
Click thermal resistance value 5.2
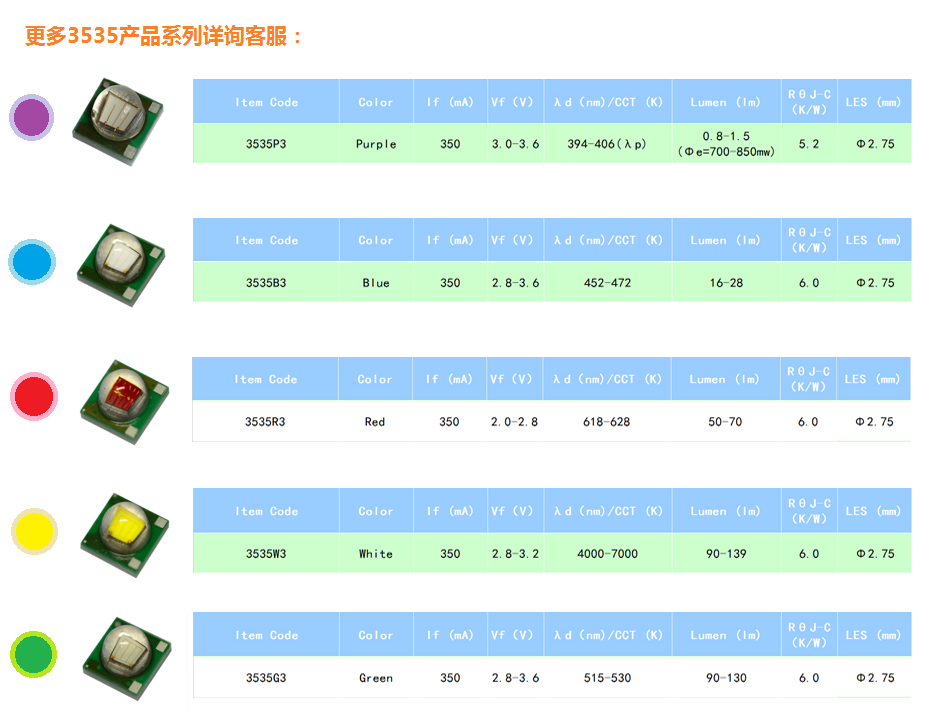tap(809, 144)
